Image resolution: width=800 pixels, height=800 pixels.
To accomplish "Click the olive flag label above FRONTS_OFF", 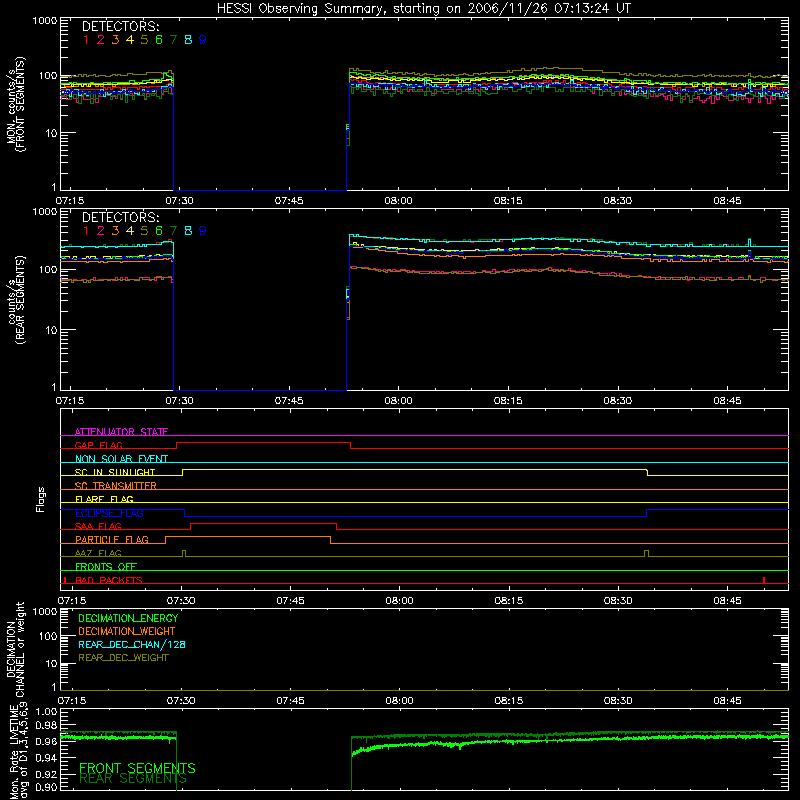I will coord(98,553).
